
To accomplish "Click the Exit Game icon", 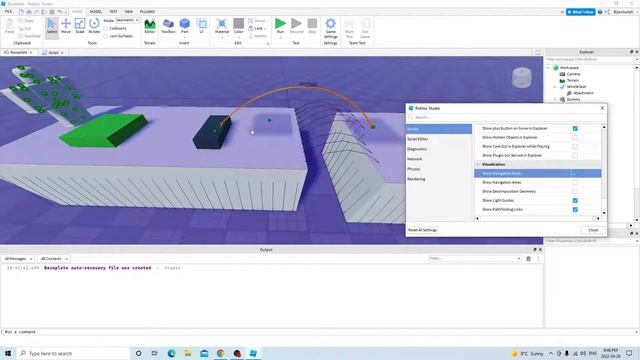I will coord(365,28).
